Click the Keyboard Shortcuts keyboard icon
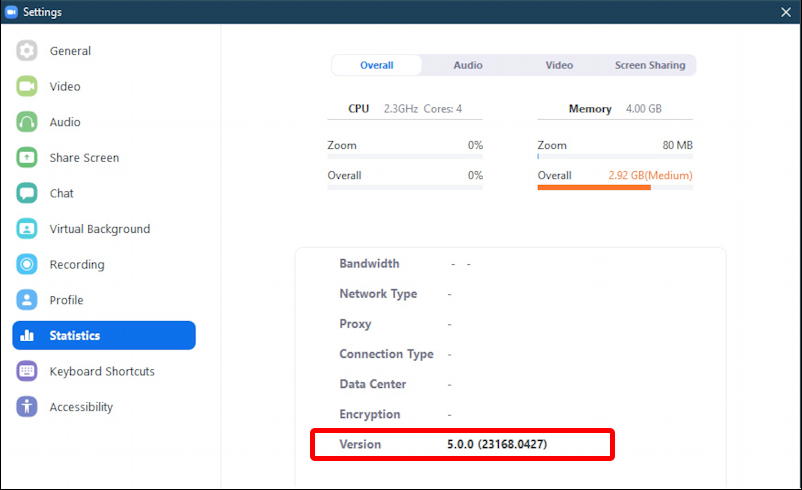Viewport: 802px width, 490px height. [x=27, y=371]
